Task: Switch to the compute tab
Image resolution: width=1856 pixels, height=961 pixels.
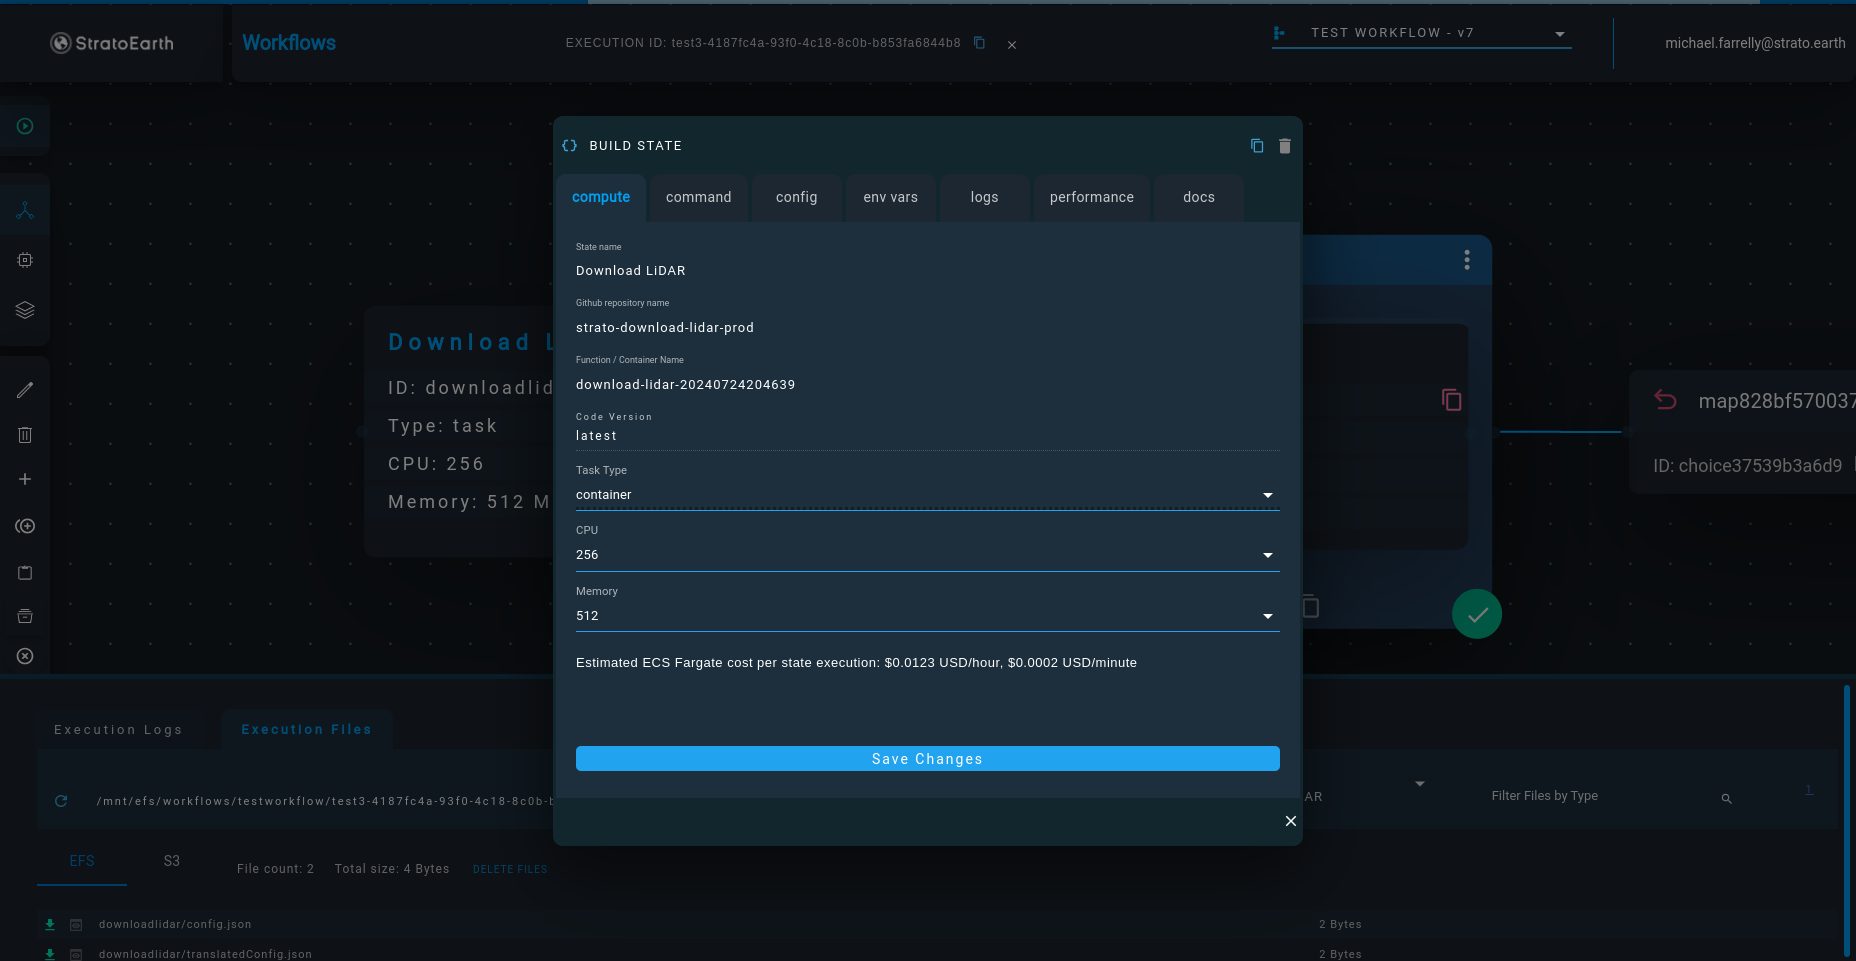Action: click(x=601, y=198)
